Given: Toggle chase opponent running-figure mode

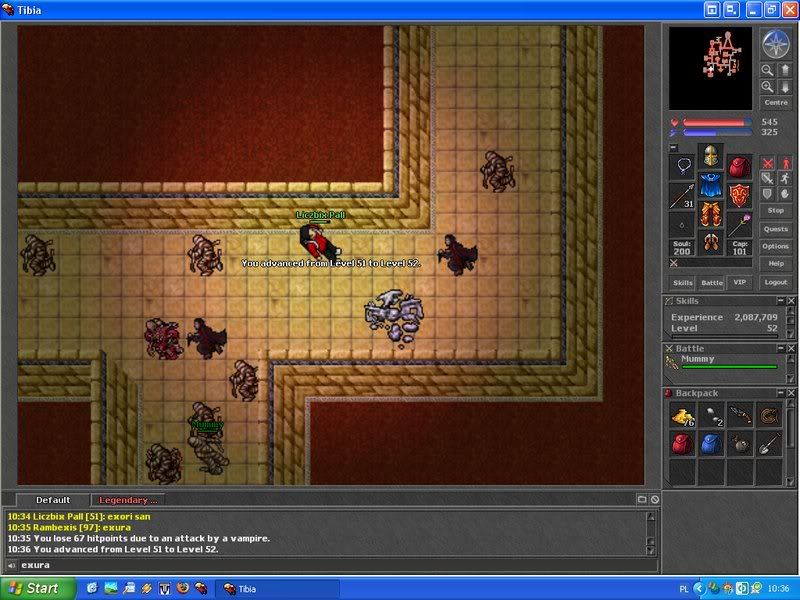Looking at the screenshot, I should (785, 179).
